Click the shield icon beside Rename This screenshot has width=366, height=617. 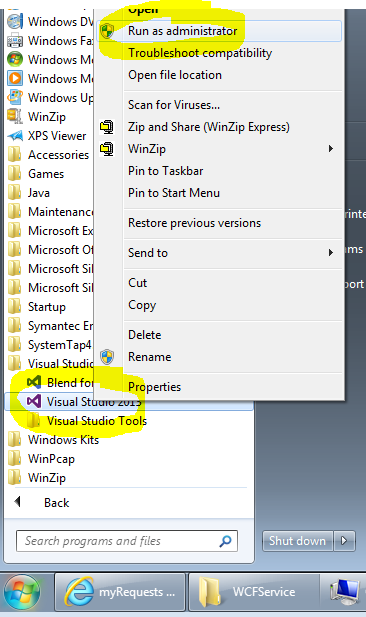pyautogui.click(x=107, y=357)
